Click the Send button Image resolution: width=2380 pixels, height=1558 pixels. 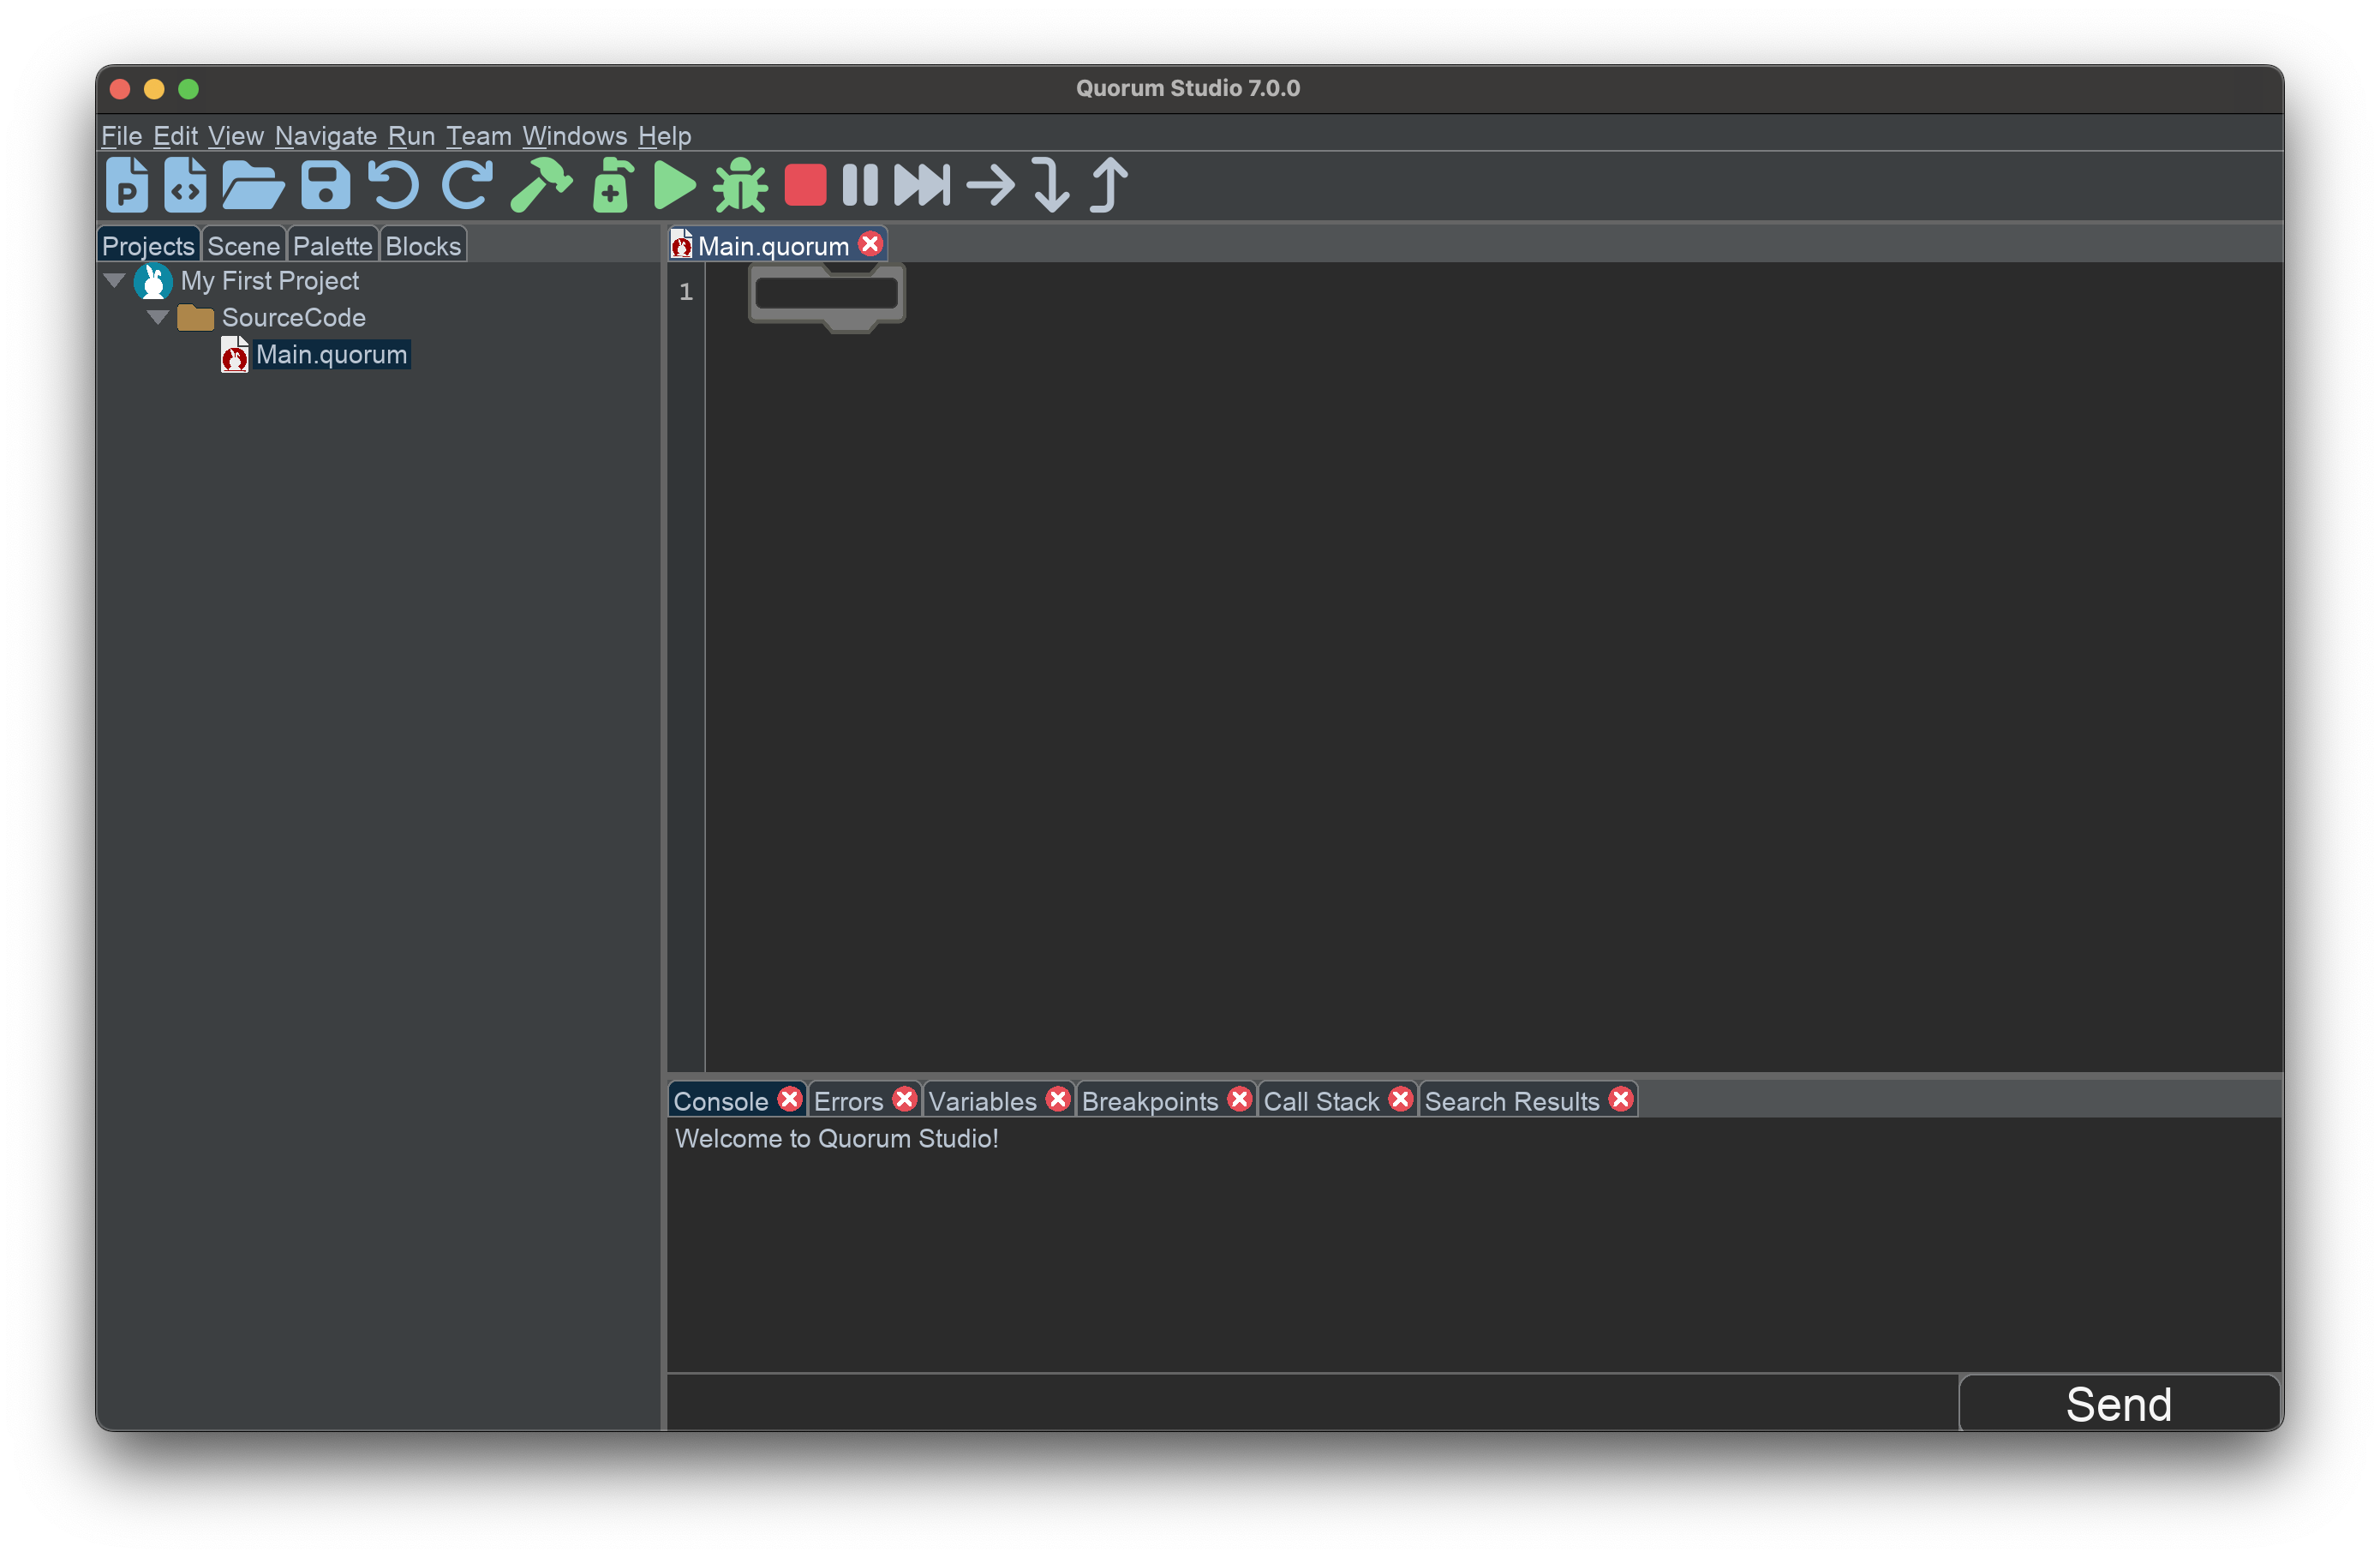pos(2119,1404)
